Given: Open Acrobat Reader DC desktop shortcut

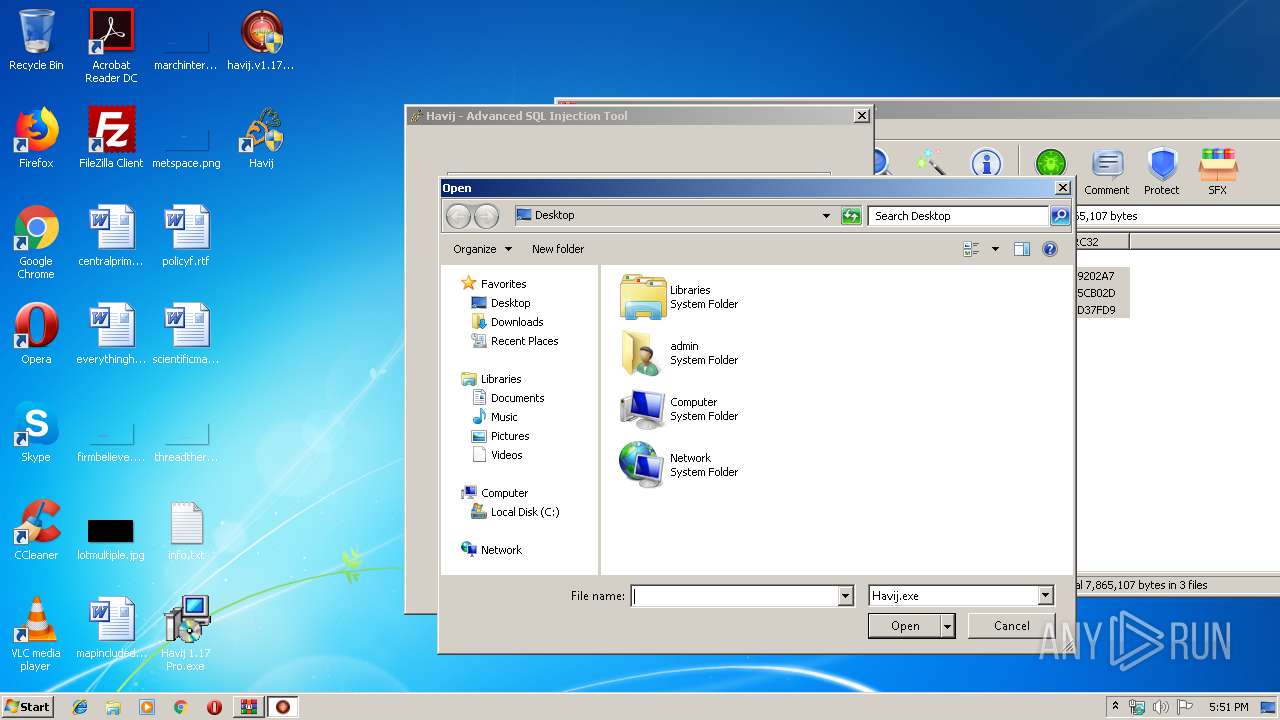Looking at the screenshot, I should (111, 46).
